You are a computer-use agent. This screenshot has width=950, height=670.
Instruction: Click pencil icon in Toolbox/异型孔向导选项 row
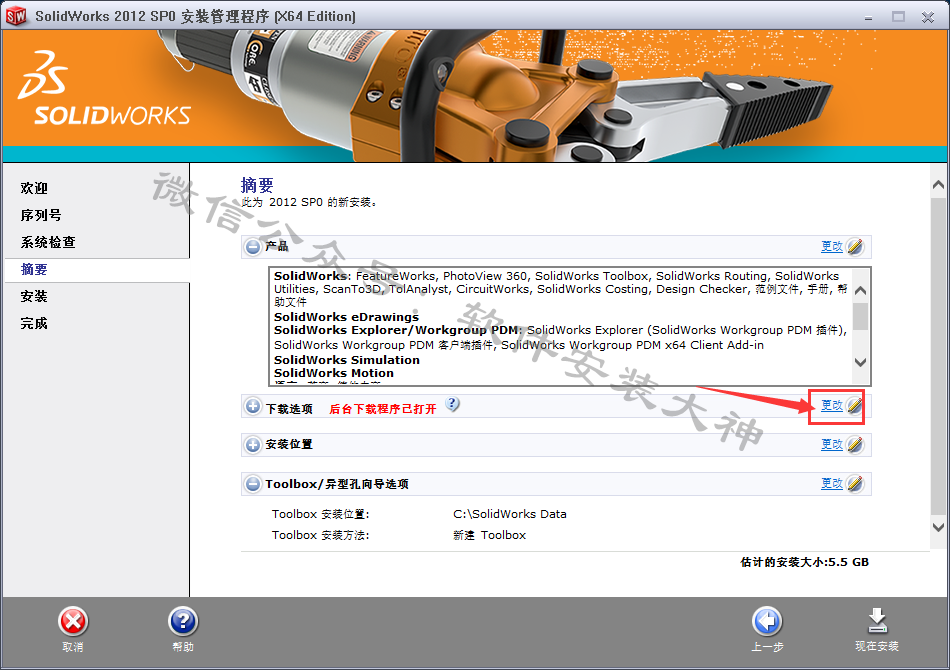[x=855, y=483]
